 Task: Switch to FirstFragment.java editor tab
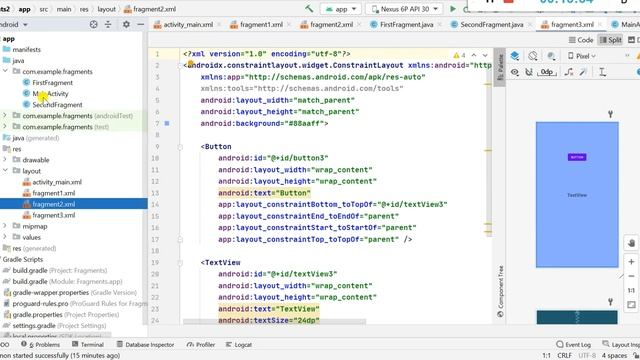click(402, 24)
